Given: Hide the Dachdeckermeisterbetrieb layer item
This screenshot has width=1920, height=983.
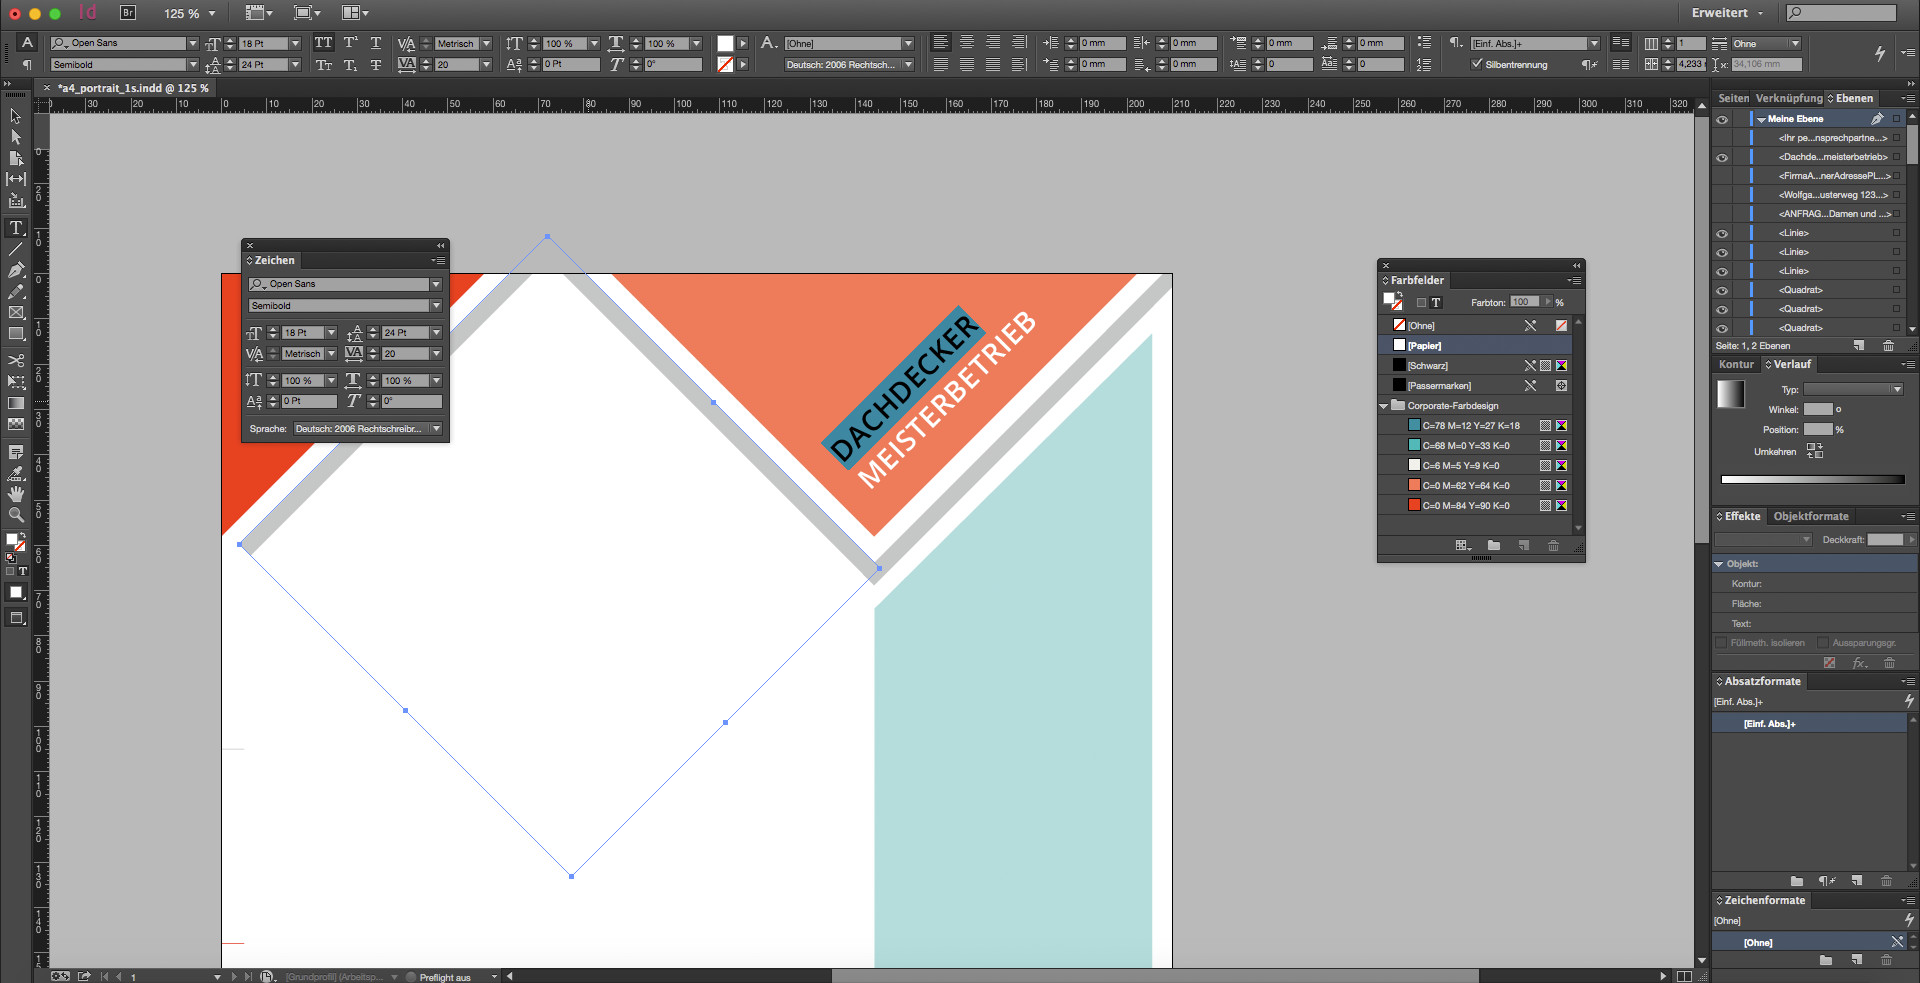Looking at the screenshot, I should (1722, 157).
